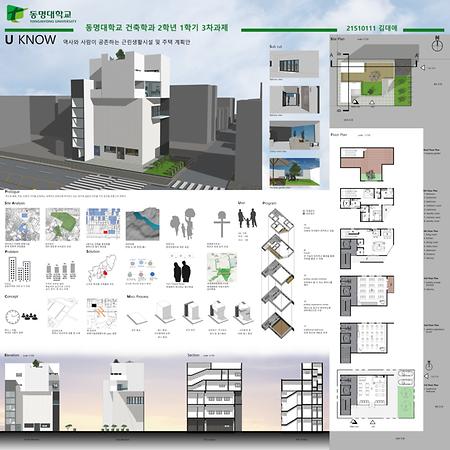Screen dimensions: 450x450
Task: Click the two dark figures silhouette icon
Action: click(x=182, y=271)
